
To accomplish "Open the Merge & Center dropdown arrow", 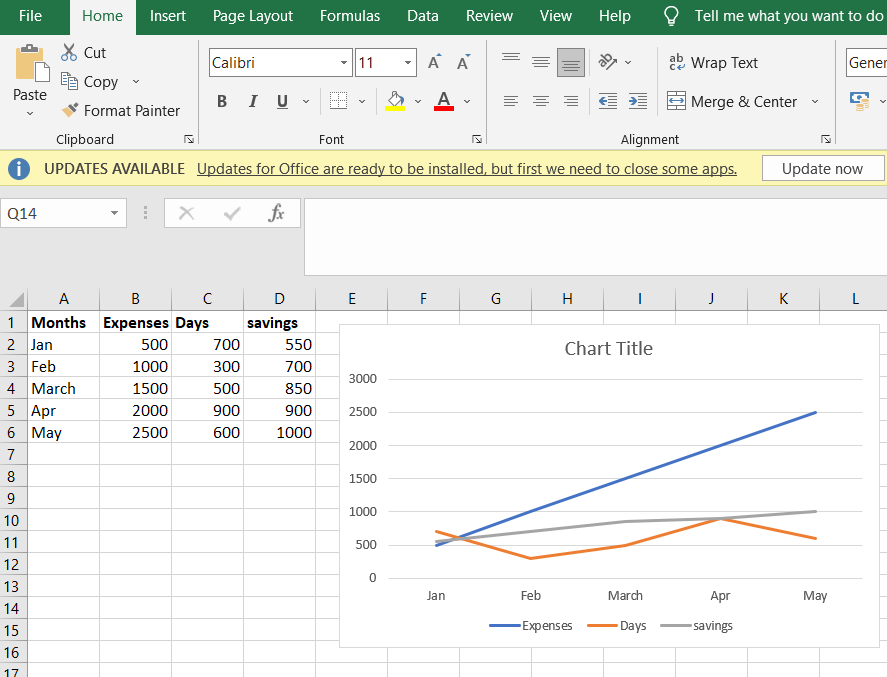I will 815,101.
